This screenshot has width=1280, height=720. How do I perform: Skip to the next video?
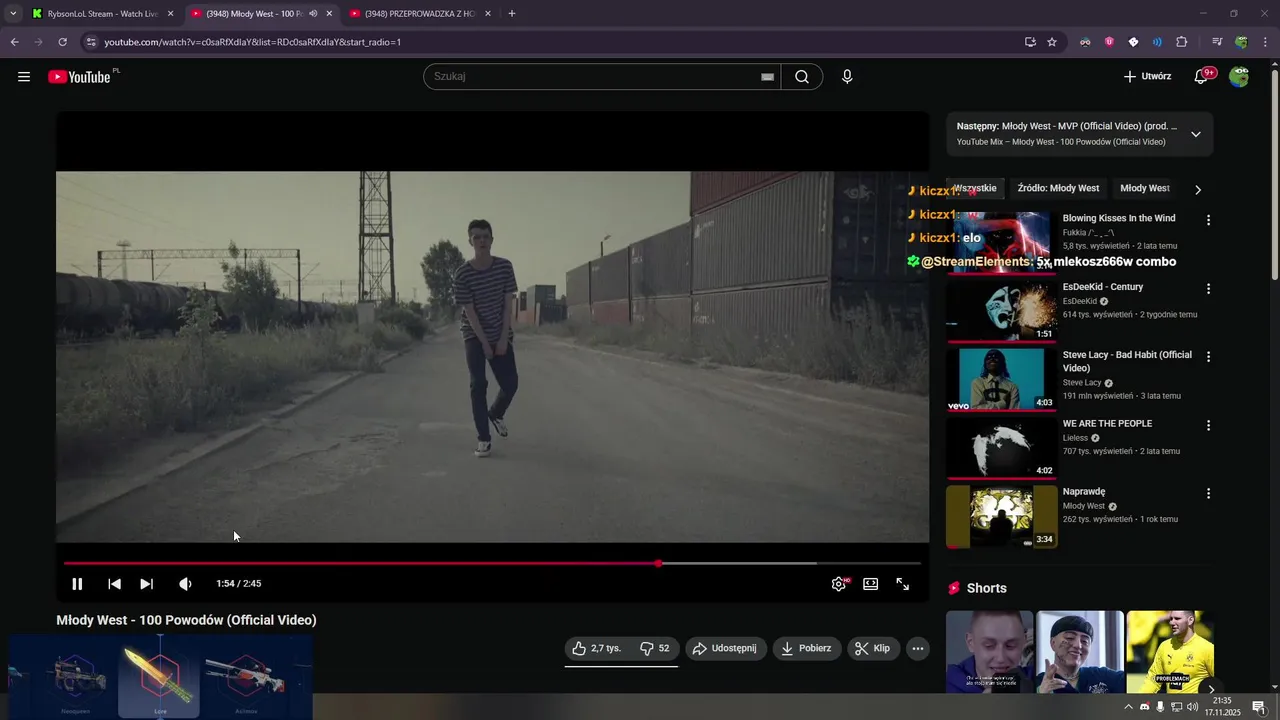tap(146, 584)
